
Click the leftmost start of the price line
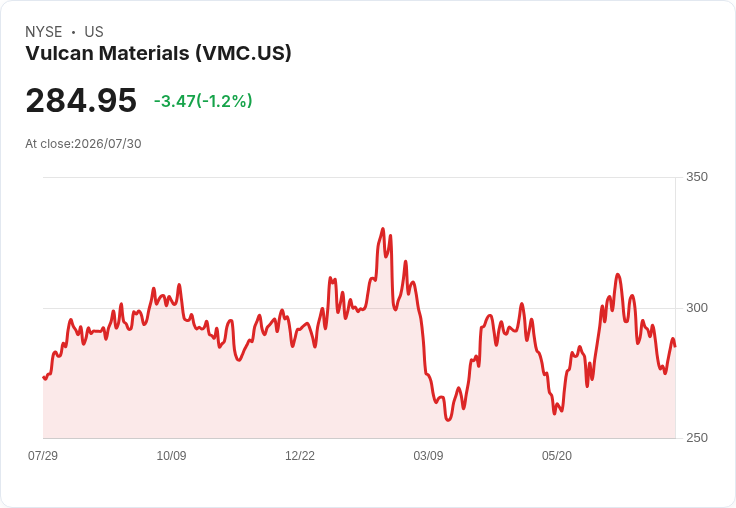click(x=44, y=377)
